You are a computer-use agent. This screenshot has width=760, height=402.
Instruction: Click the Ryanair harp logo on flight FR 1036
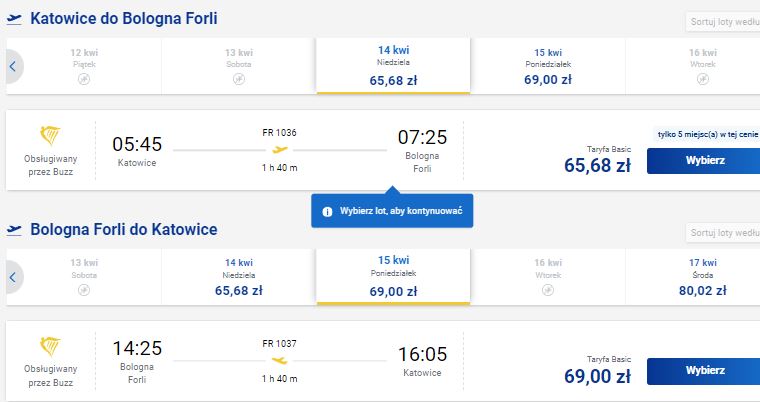[x=50, y=135]
